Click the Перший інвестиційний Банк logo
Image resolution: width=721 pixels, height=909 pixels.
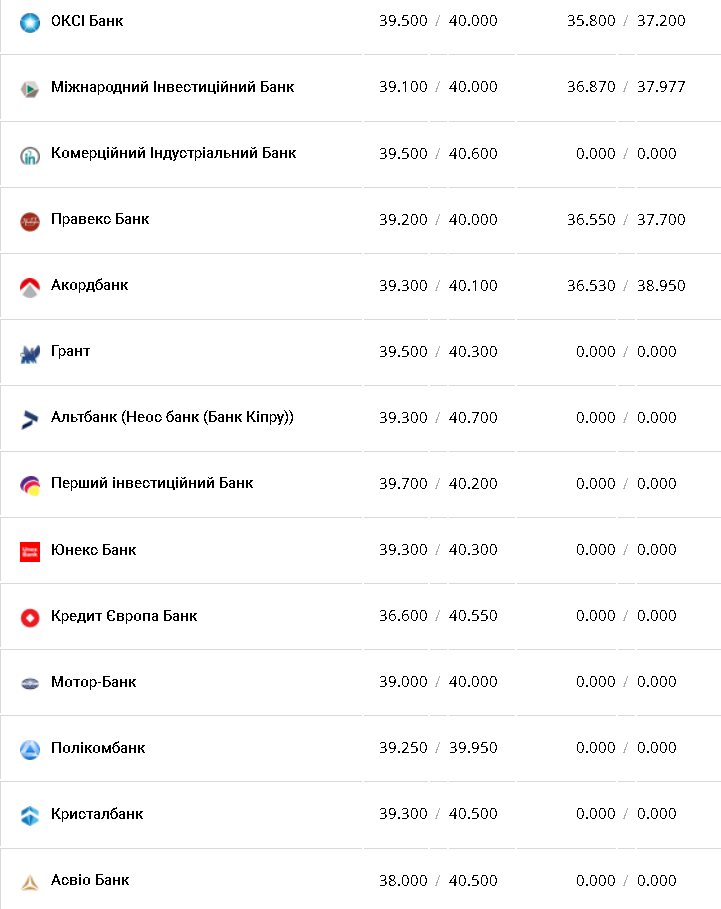[30, 484]
